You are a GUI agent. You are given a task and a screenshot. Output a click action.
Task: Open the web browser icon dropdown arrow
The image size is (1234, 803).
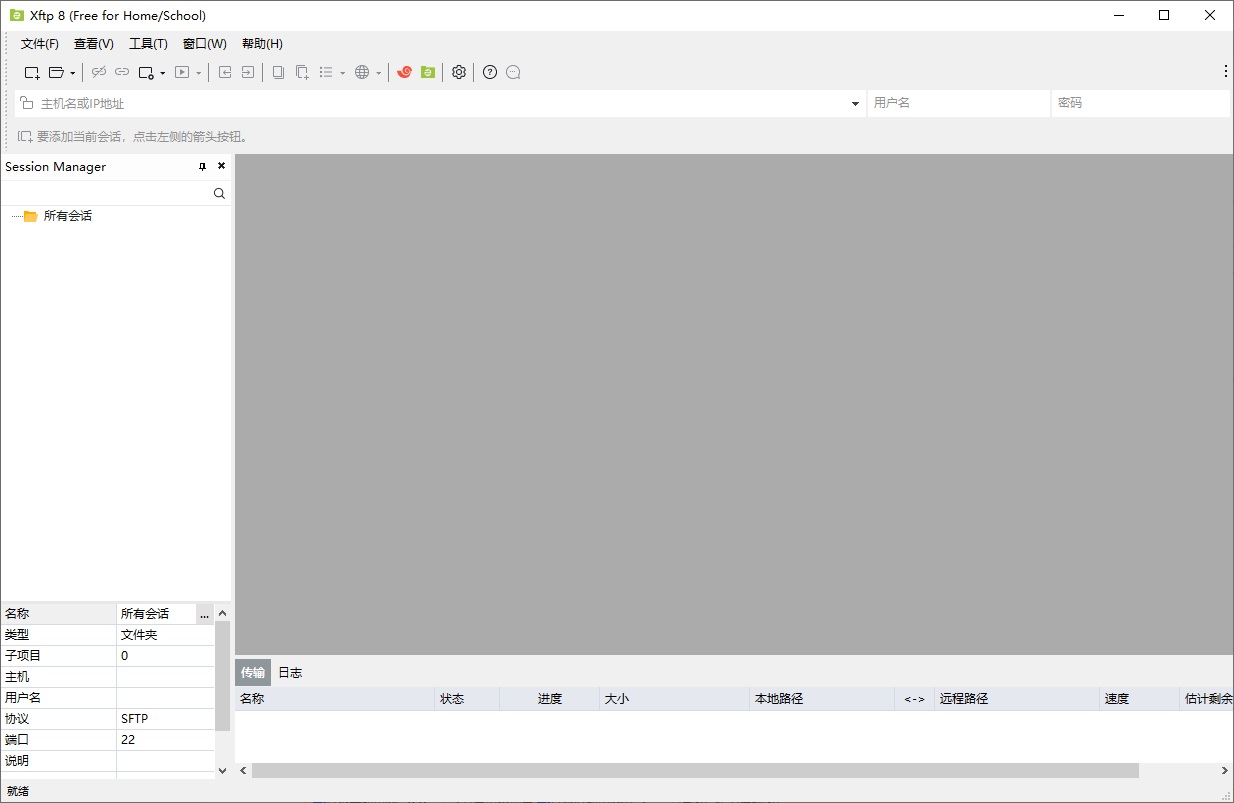click(378, 72)
